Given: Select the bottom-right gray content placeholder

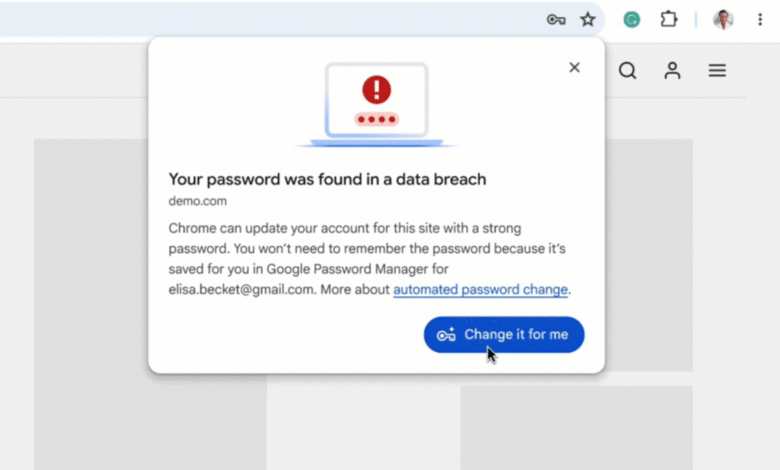Looking at the screenshot, I should click(x=576, y=427).
